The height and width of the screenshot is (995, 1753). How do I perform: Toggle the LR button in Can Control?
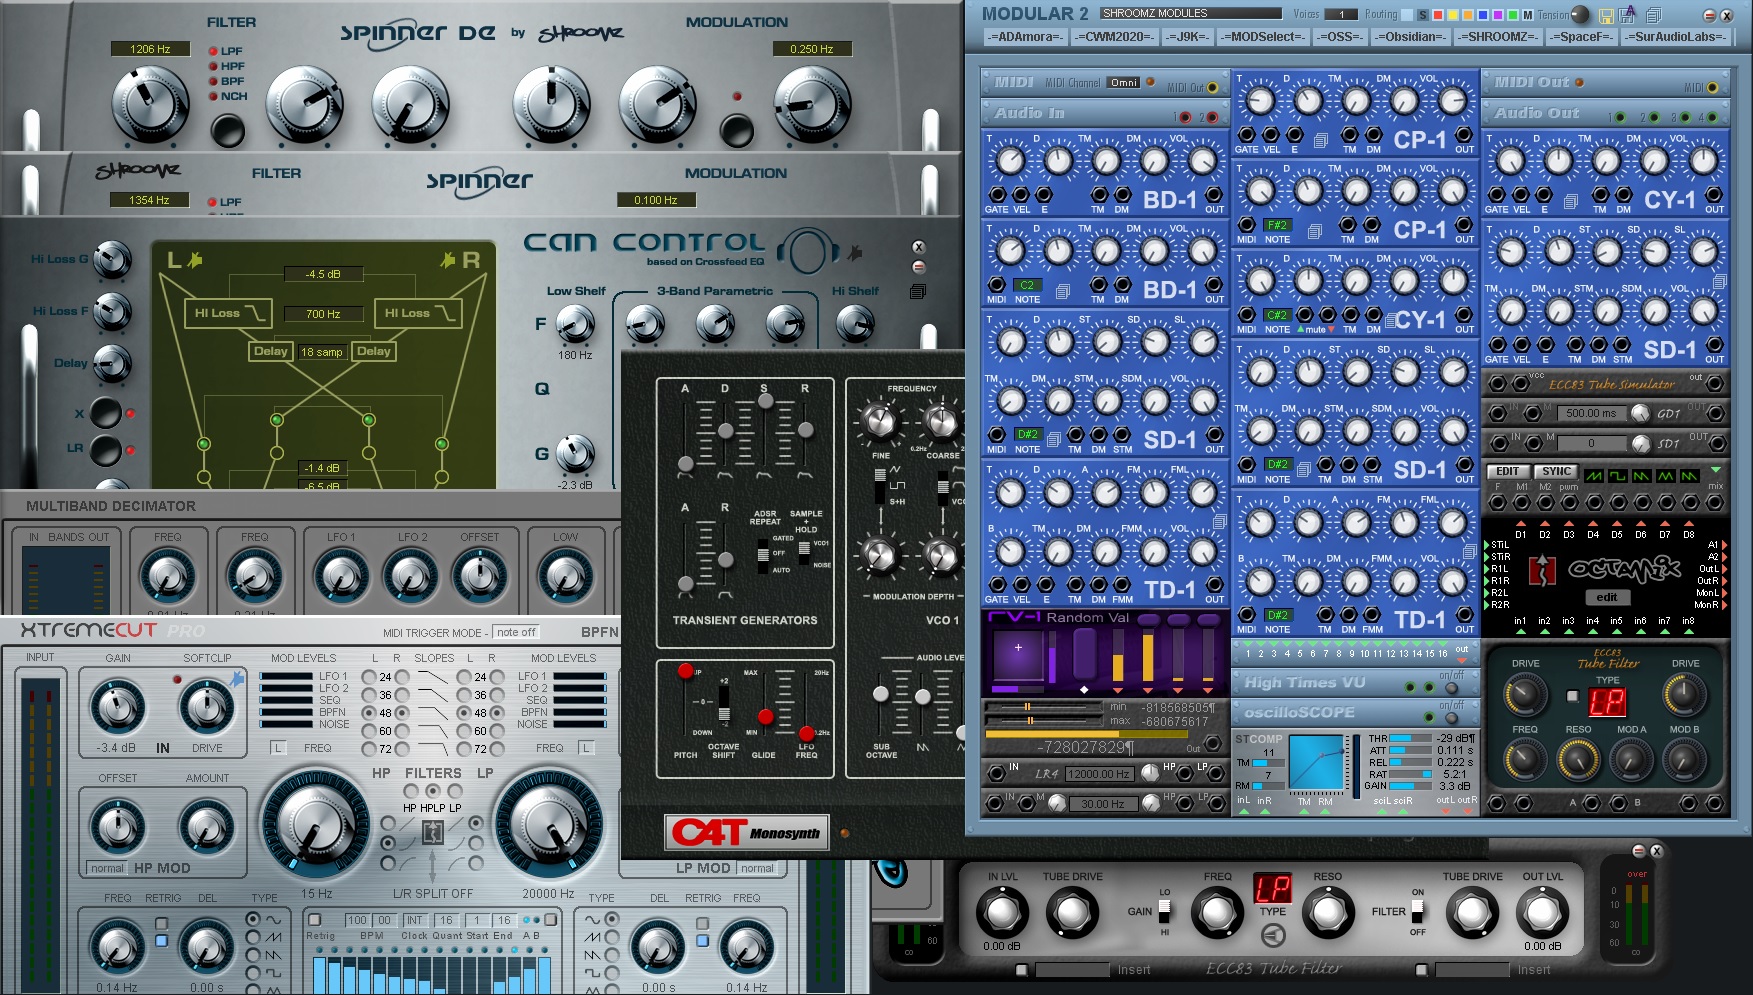point(105,449)
